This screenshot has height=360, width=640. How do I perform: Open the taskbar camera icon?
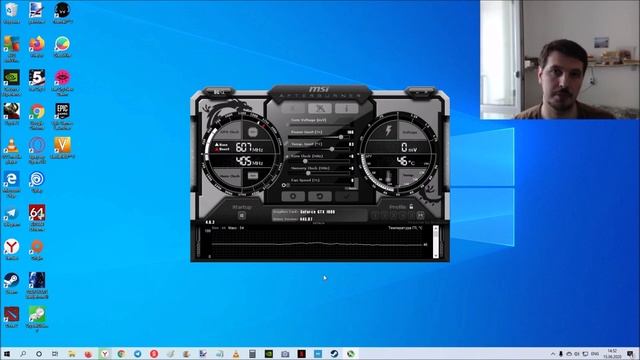(285, 354)
